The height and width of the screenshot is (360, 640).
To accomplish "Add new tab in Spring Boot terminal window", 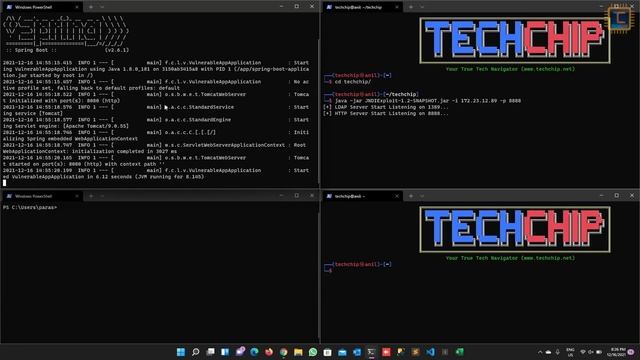I will [x=91, y=7].
